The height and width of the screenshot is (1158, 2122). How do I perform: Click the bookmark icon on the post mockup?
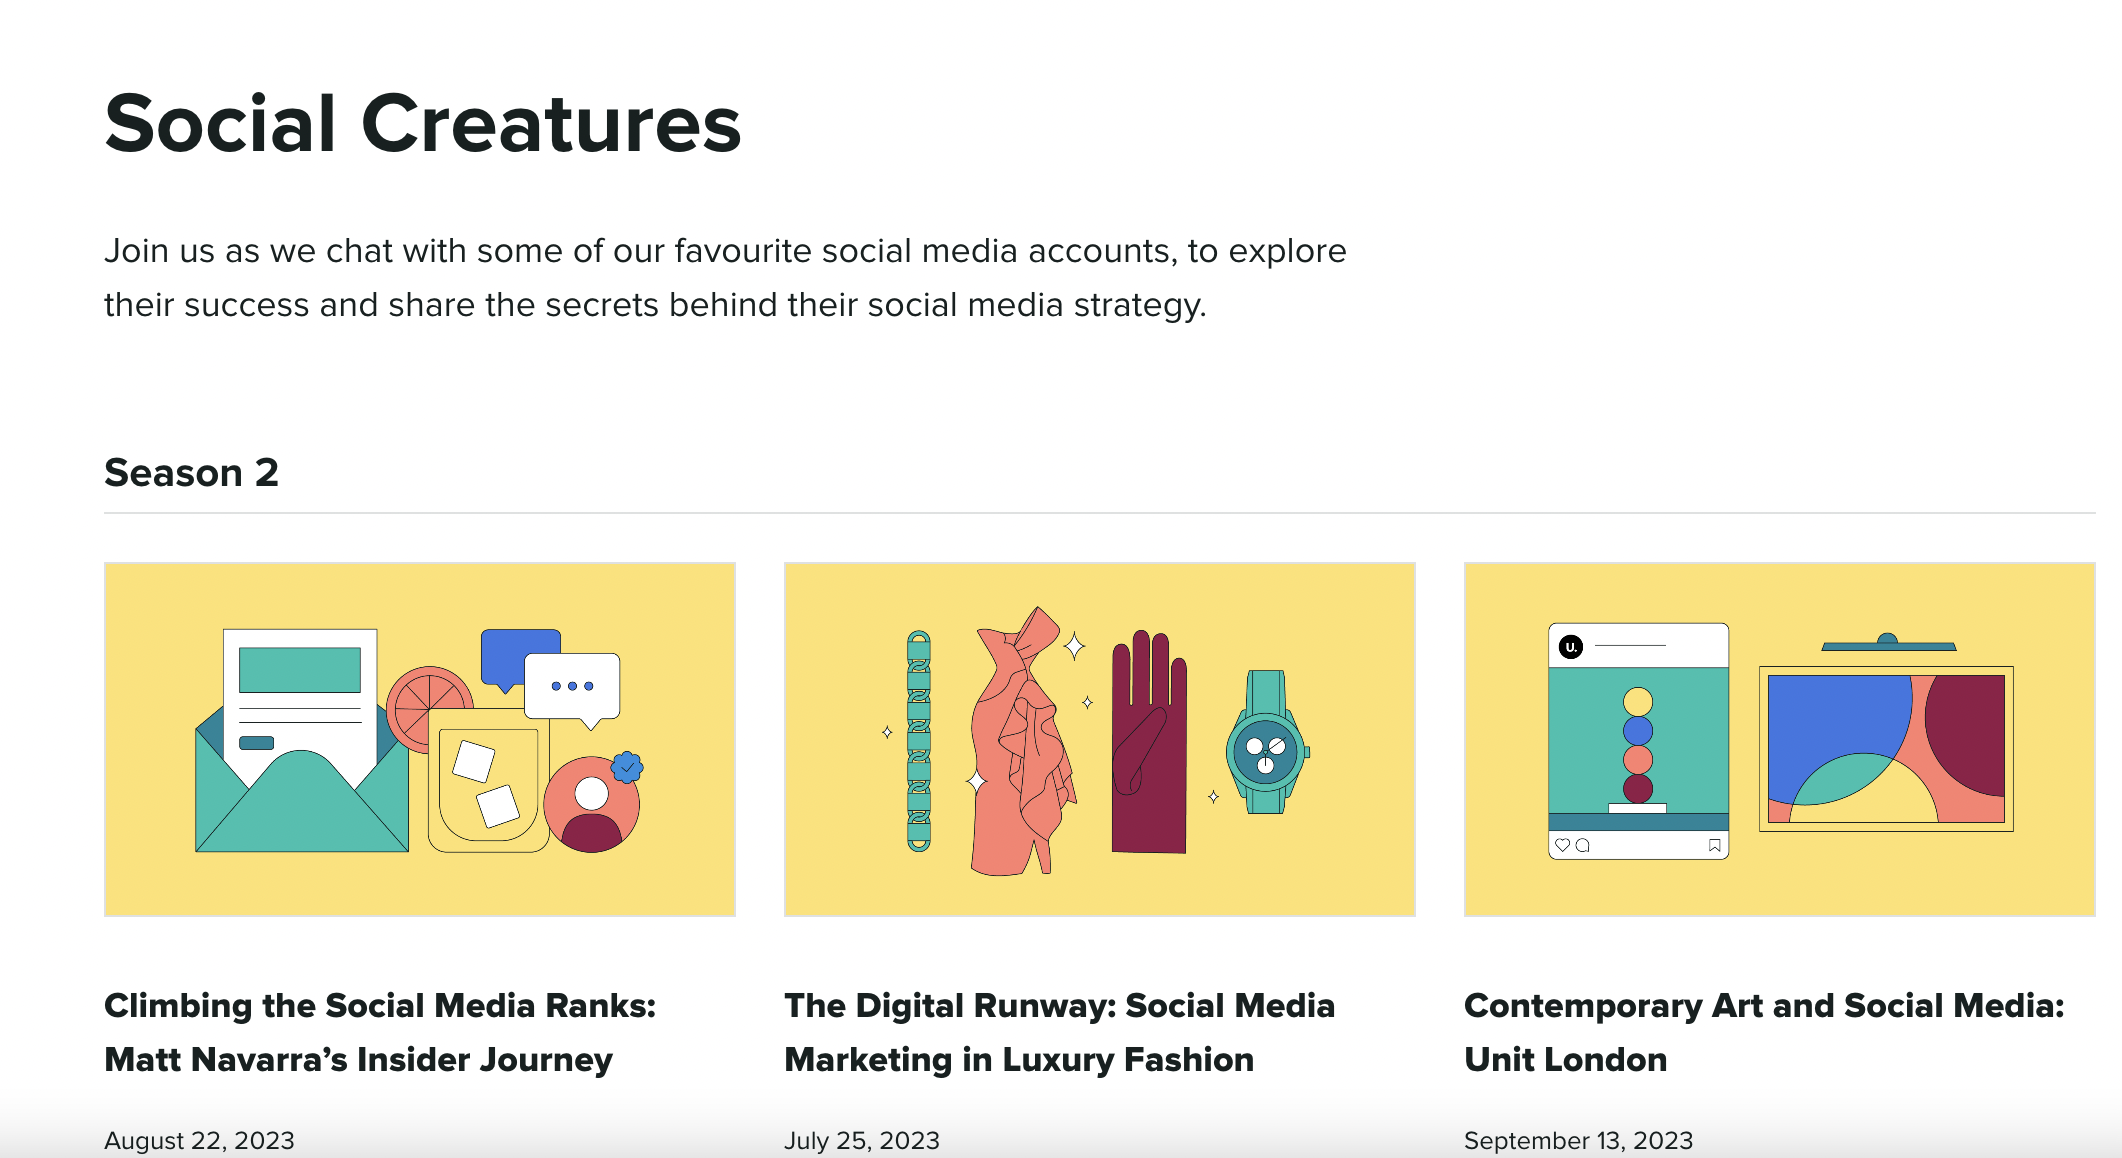coord(1714,846)
